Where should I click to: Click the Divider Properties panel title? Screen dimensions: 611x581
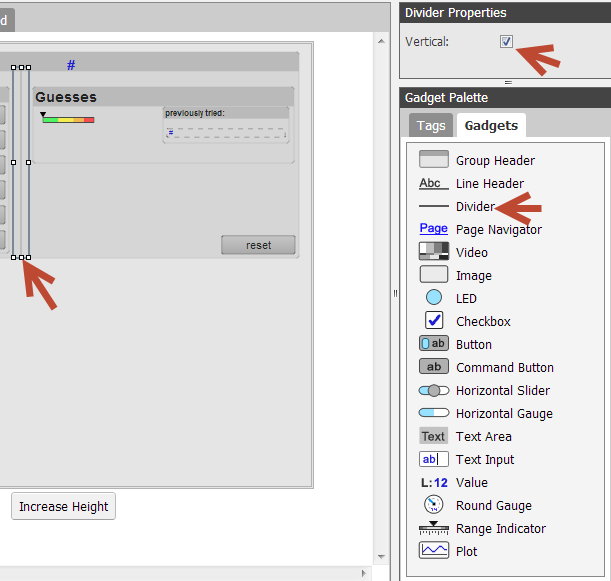[456, 12]
